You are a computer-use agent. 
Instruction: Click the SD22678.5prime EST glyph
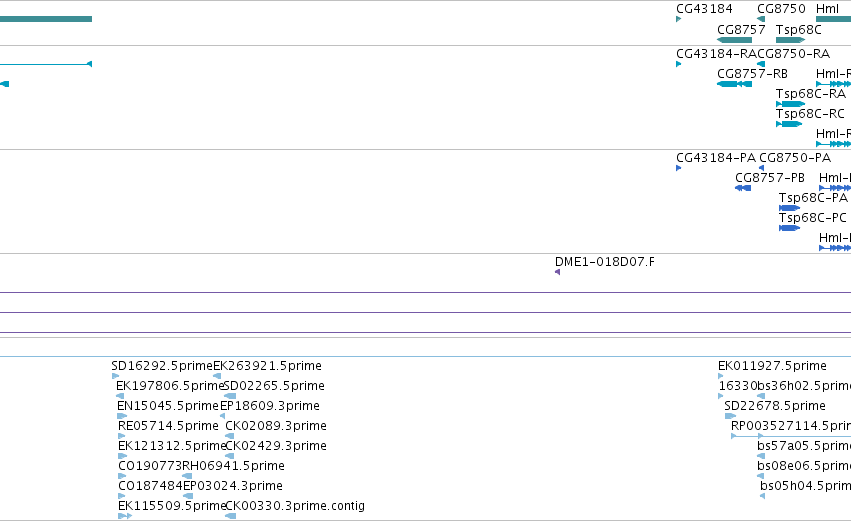[731, 416]
